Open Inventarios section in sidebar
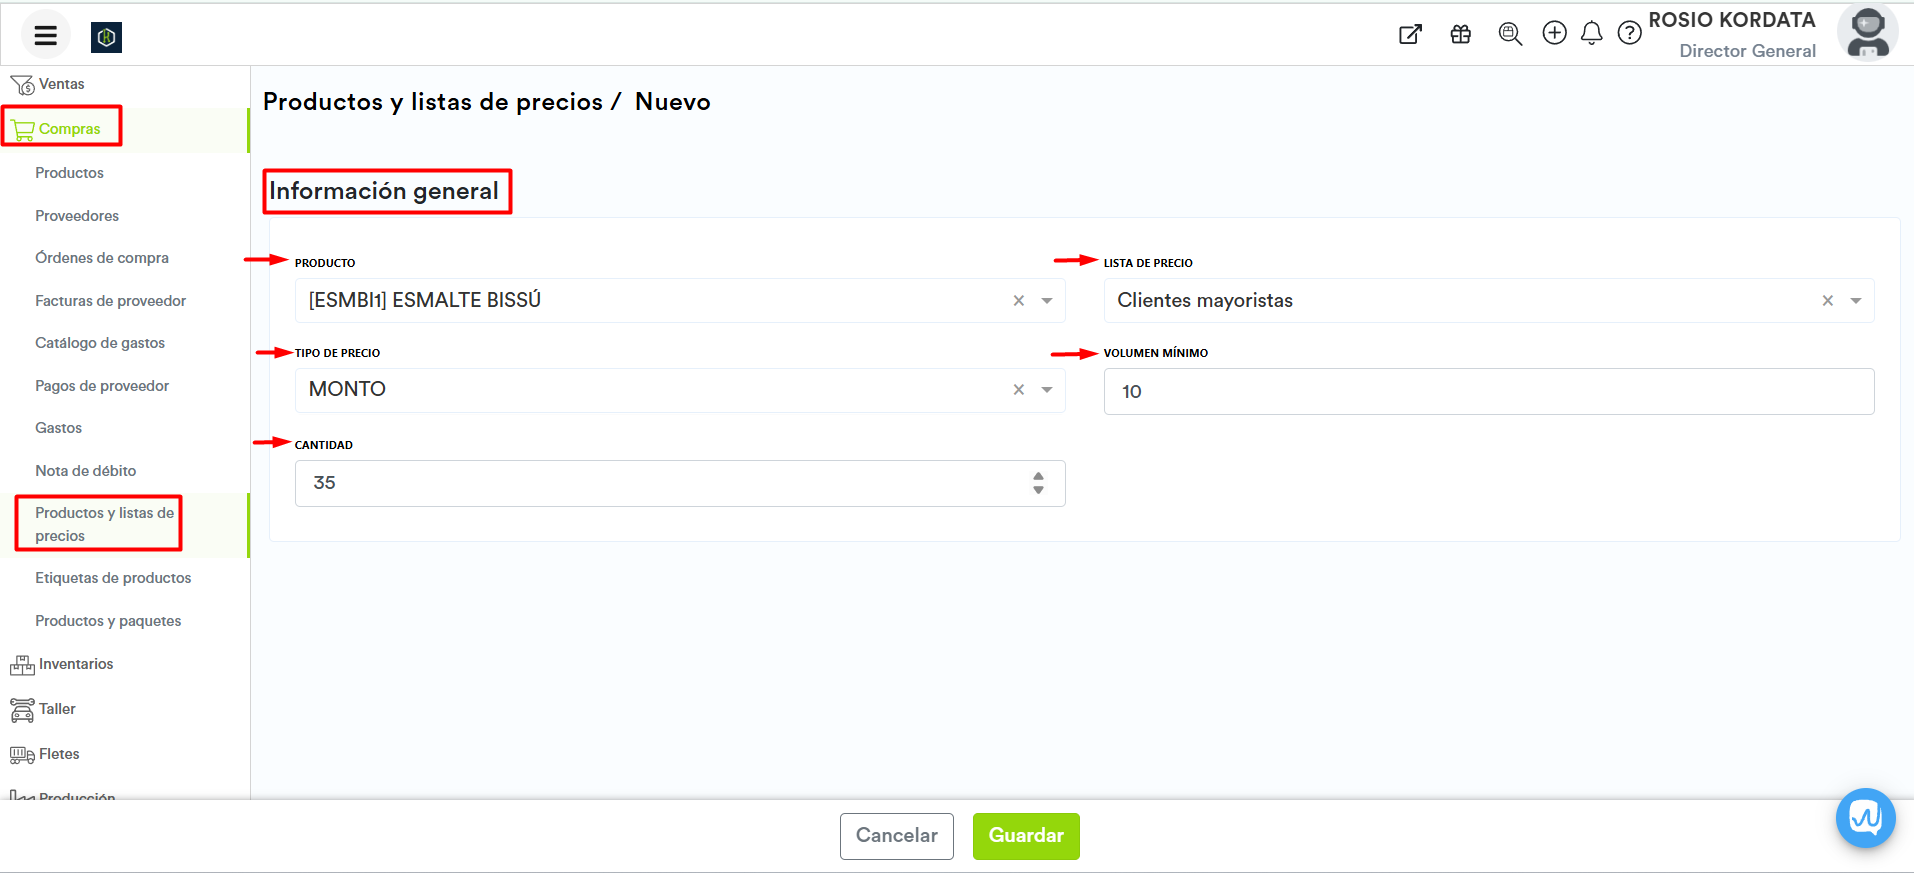 76,665
